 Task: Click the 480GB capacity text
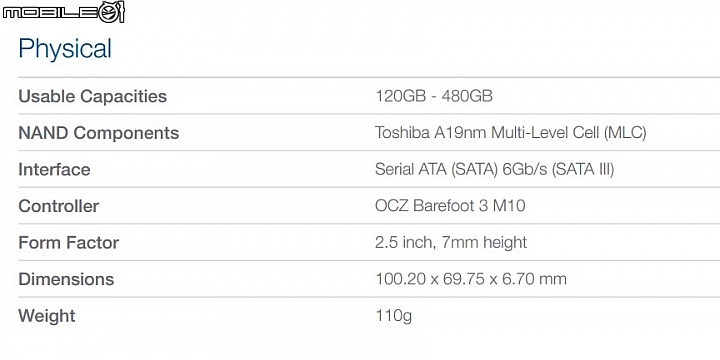tap(467, 96)
